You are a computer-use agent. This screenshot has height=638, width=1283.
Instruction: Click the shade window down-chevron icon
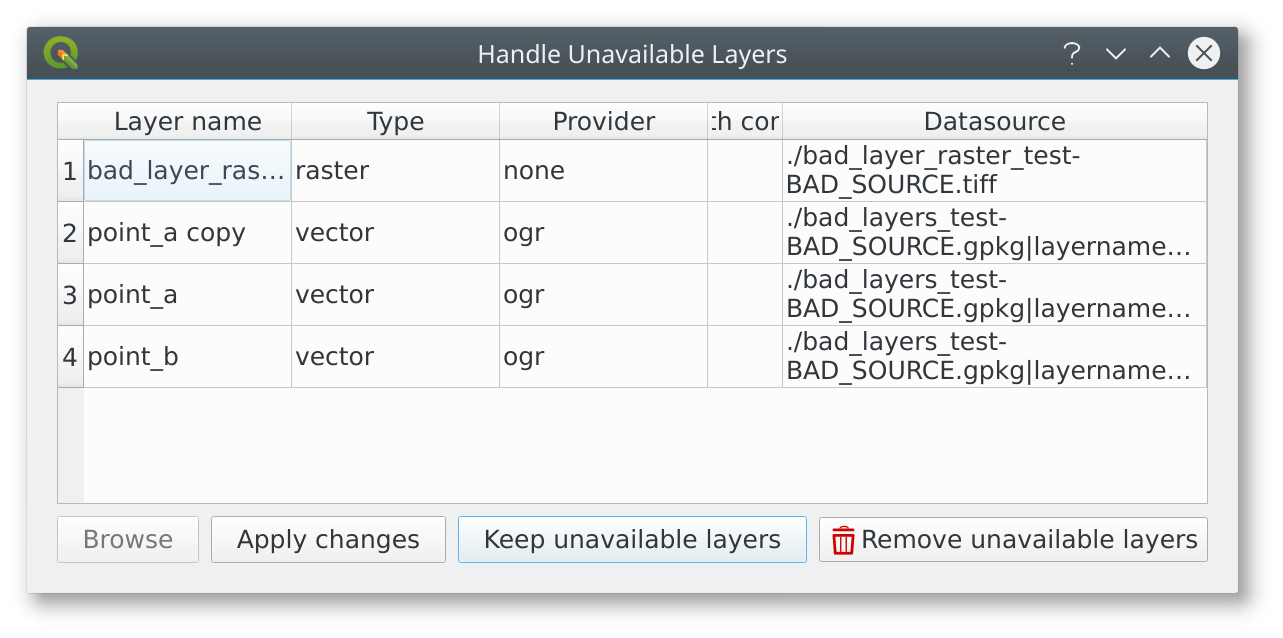pyautogui.click(x=1115, y=54)
